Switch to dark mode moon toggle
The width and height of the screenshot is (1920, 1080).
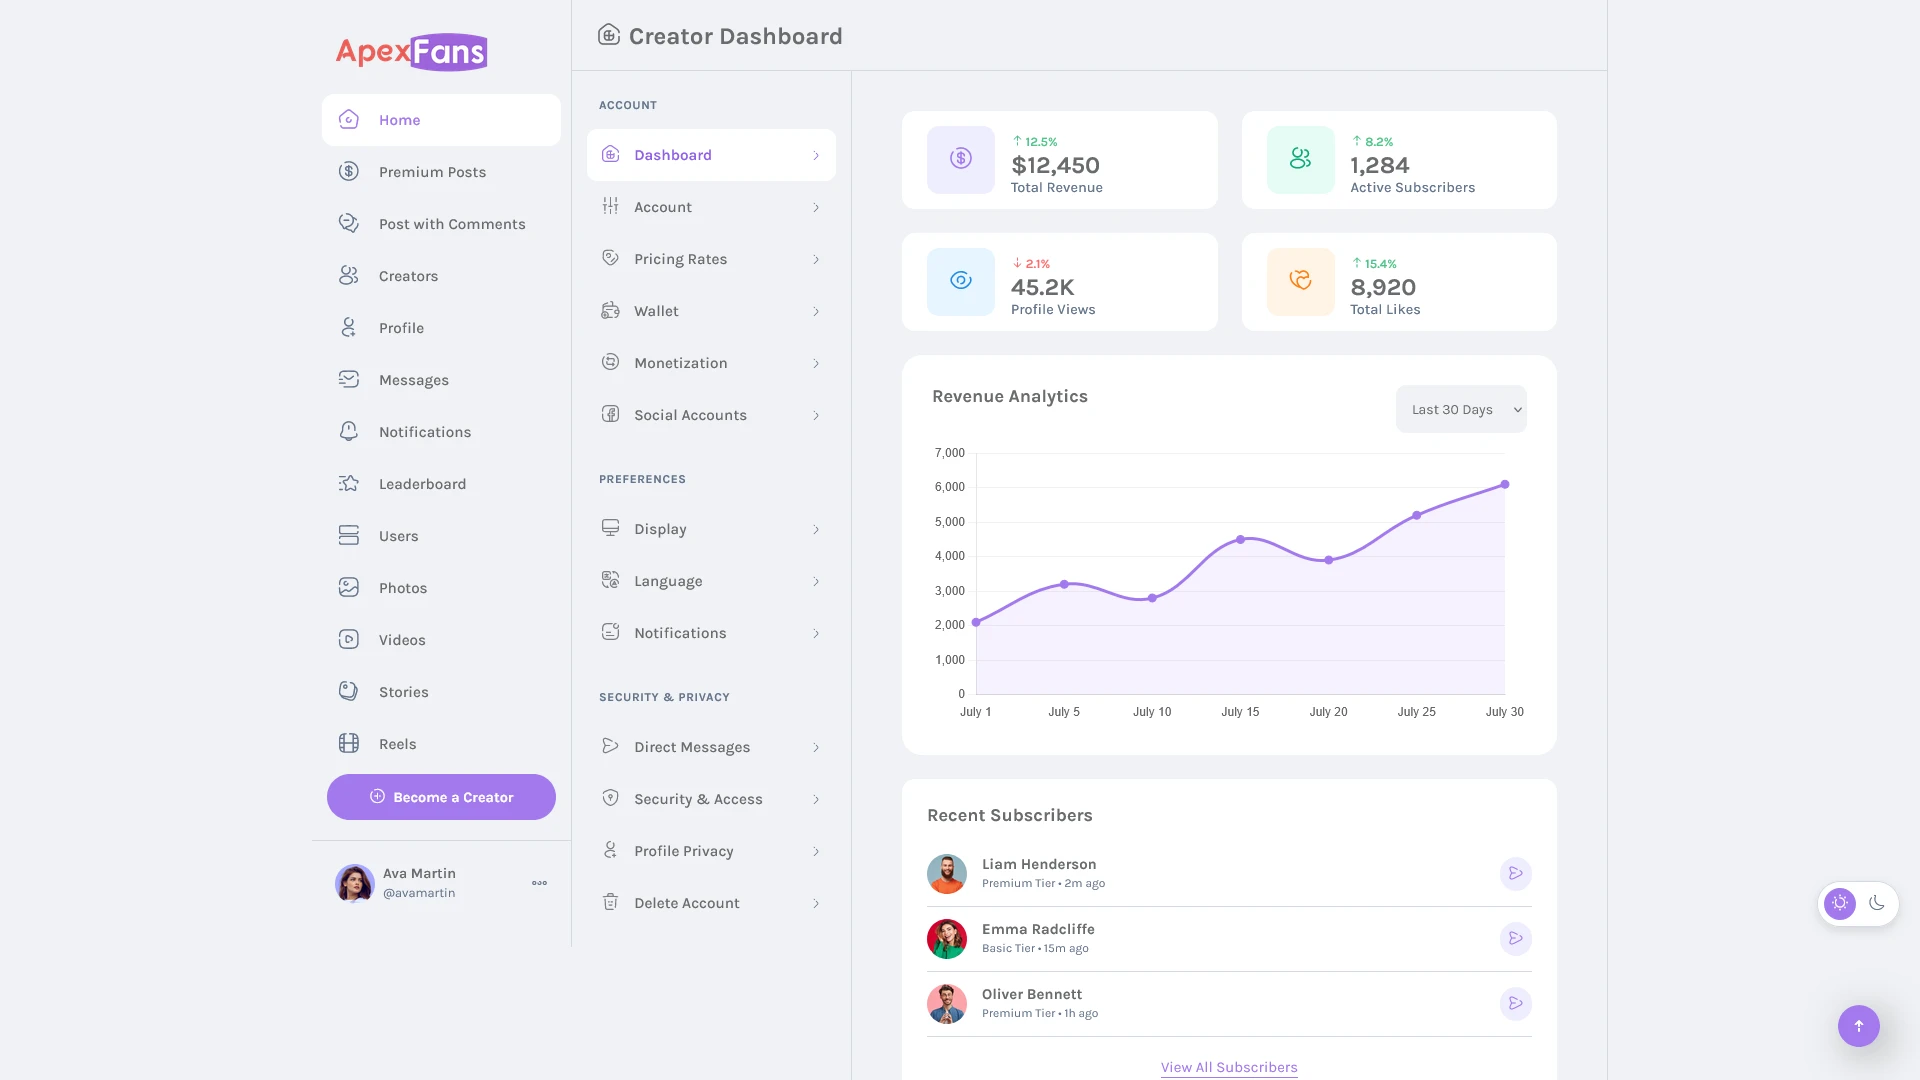pyautogui.click(x=1877, y=904)
